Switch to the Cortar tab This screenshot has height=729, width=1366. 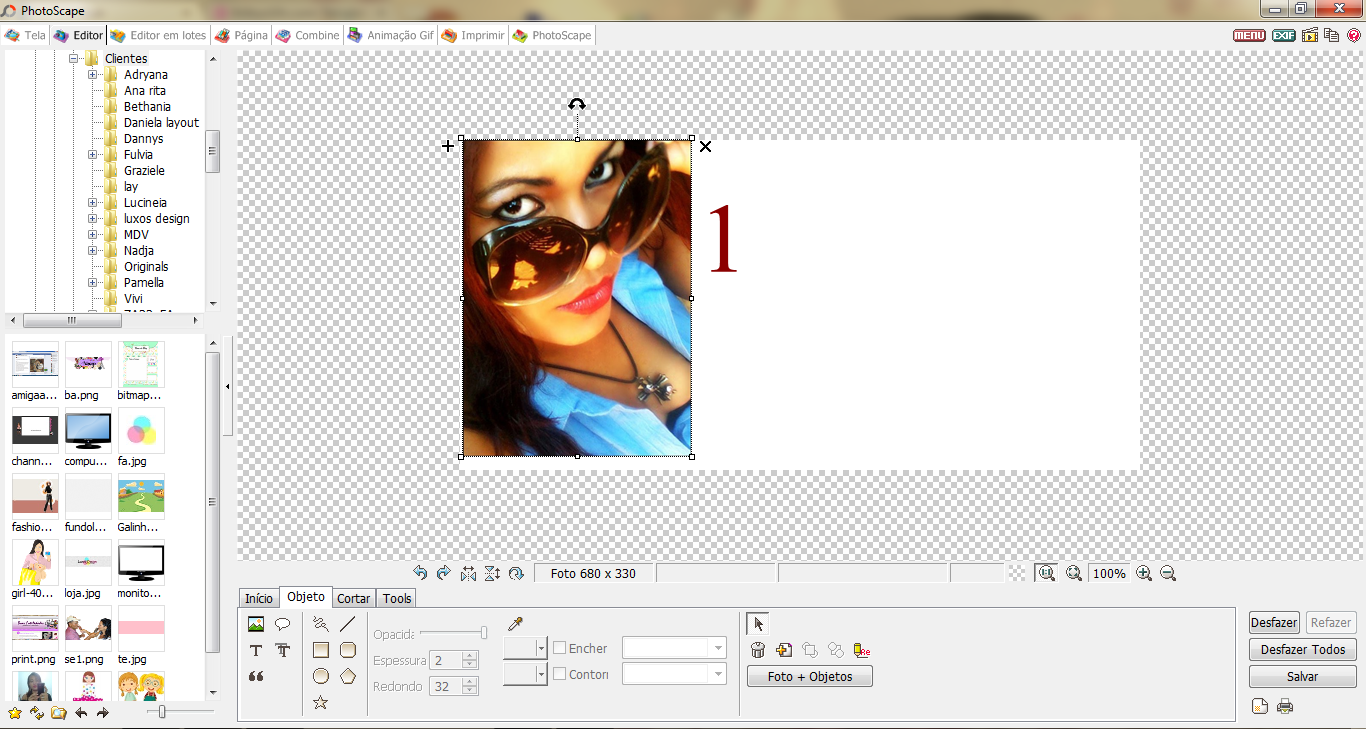(x=354, y=598)
